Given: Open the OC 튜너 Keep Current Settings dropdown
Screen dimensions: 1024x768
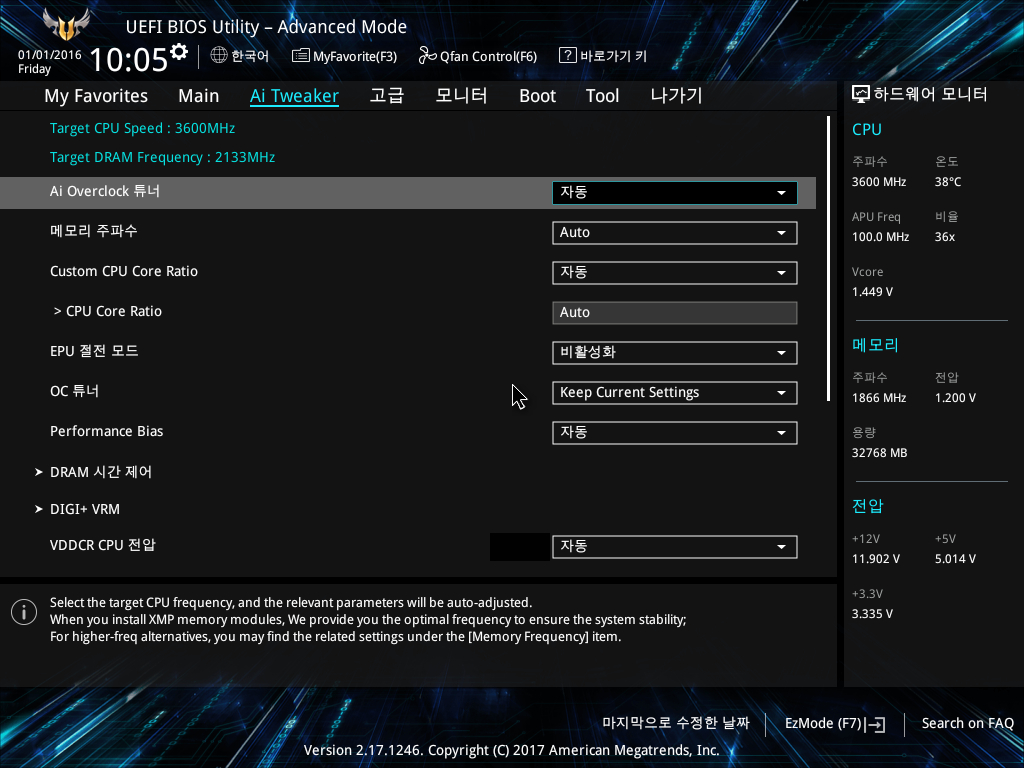Looking at the screenshot, I should pyautogui.click(x=675, y=392).
